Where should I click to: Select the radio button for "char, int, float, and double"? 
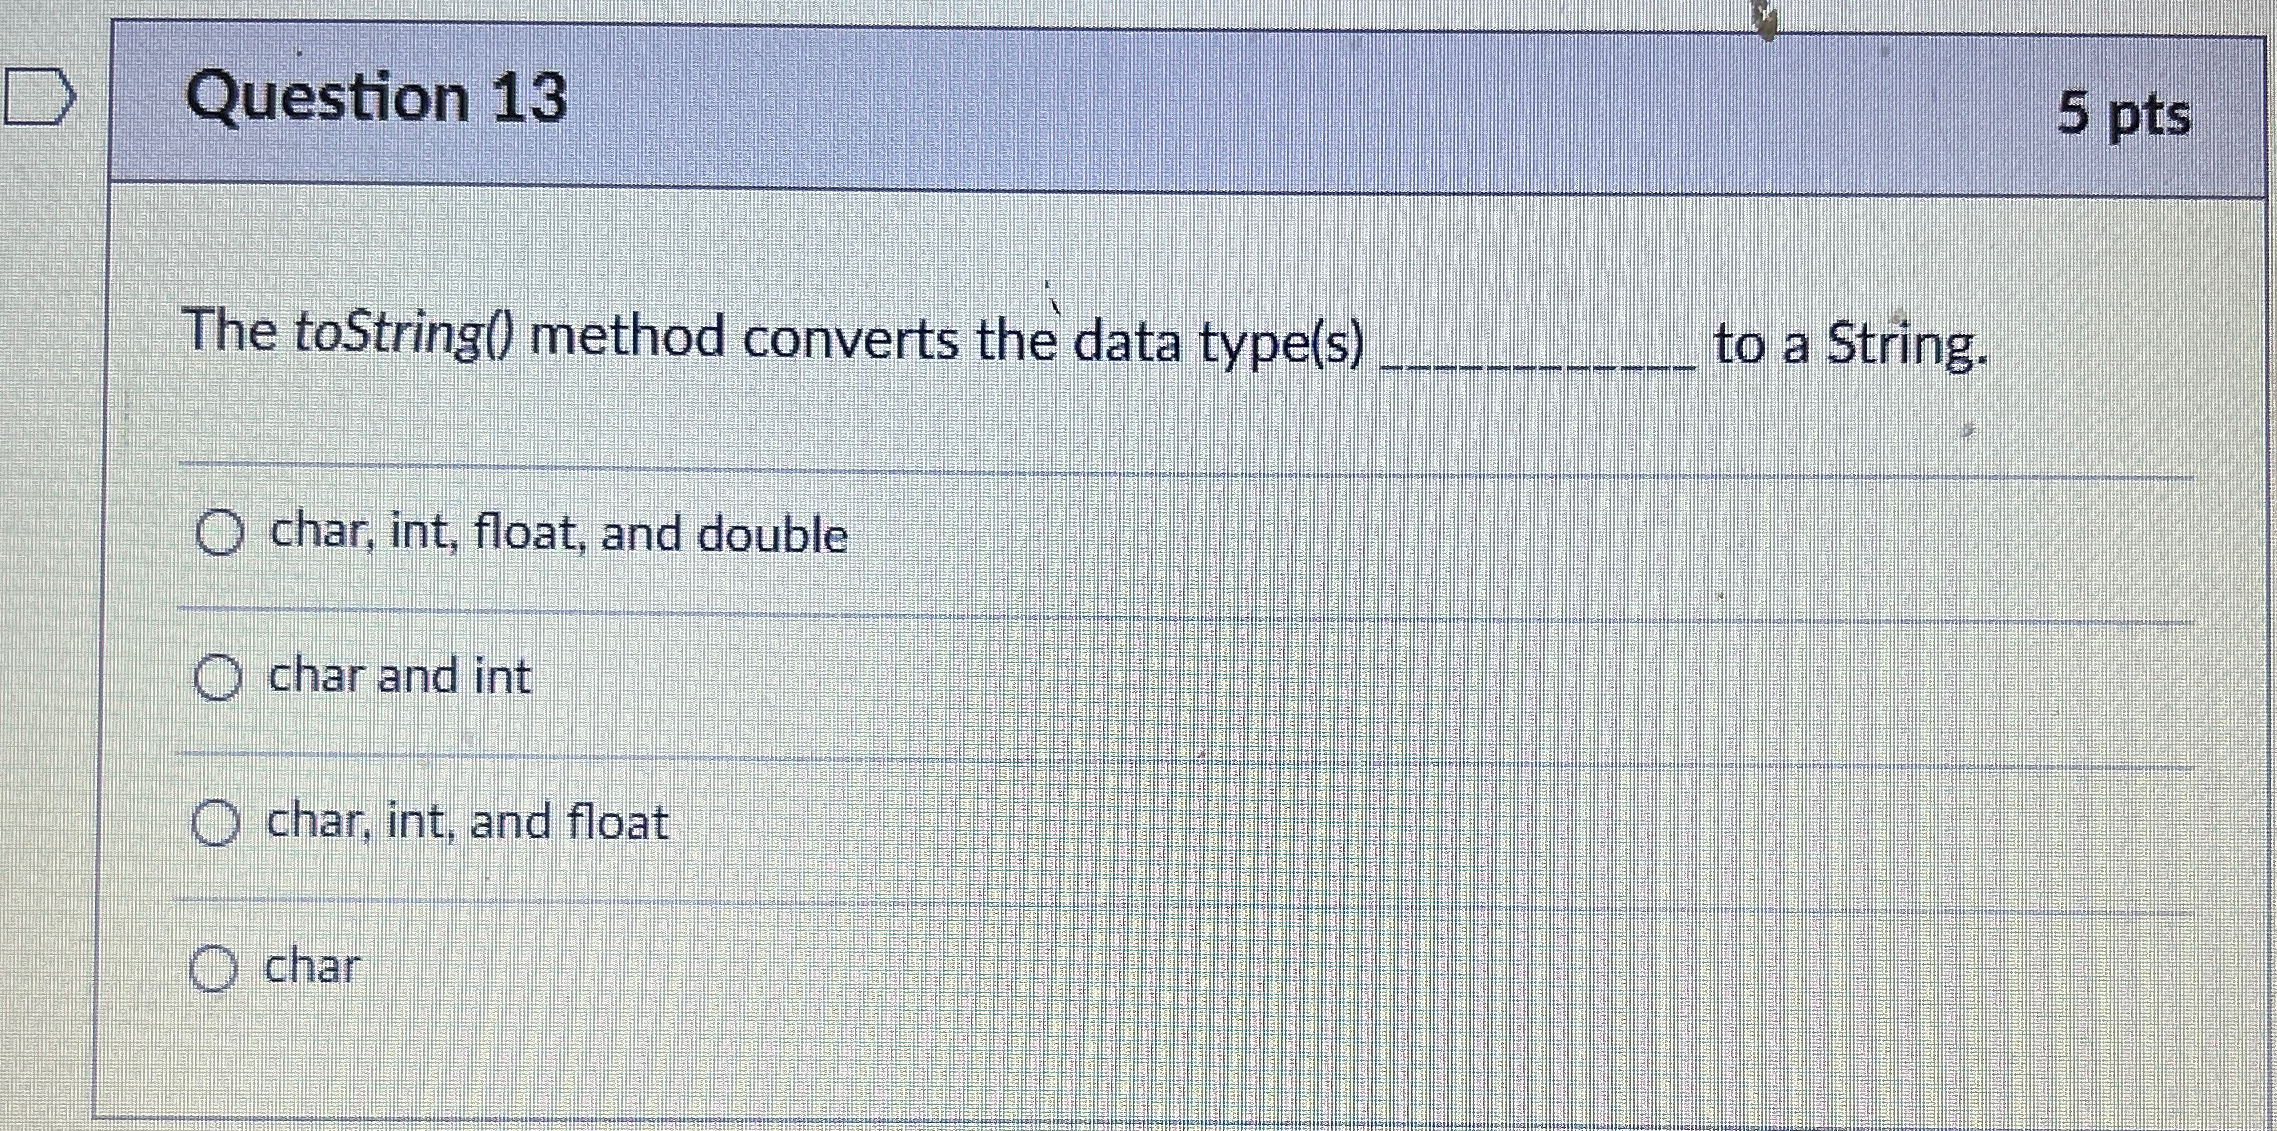(x=218, y=534)
